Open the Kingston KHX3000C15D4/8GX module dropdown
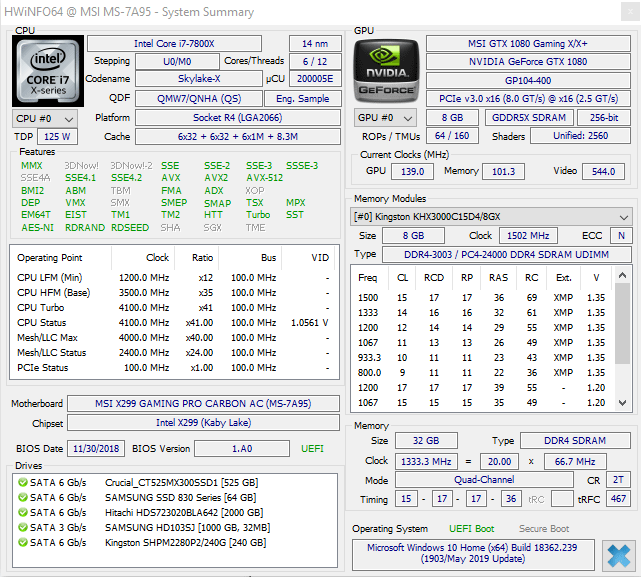Image resolution: width=641 pixels, height=577 pixels. coord(491,216)
